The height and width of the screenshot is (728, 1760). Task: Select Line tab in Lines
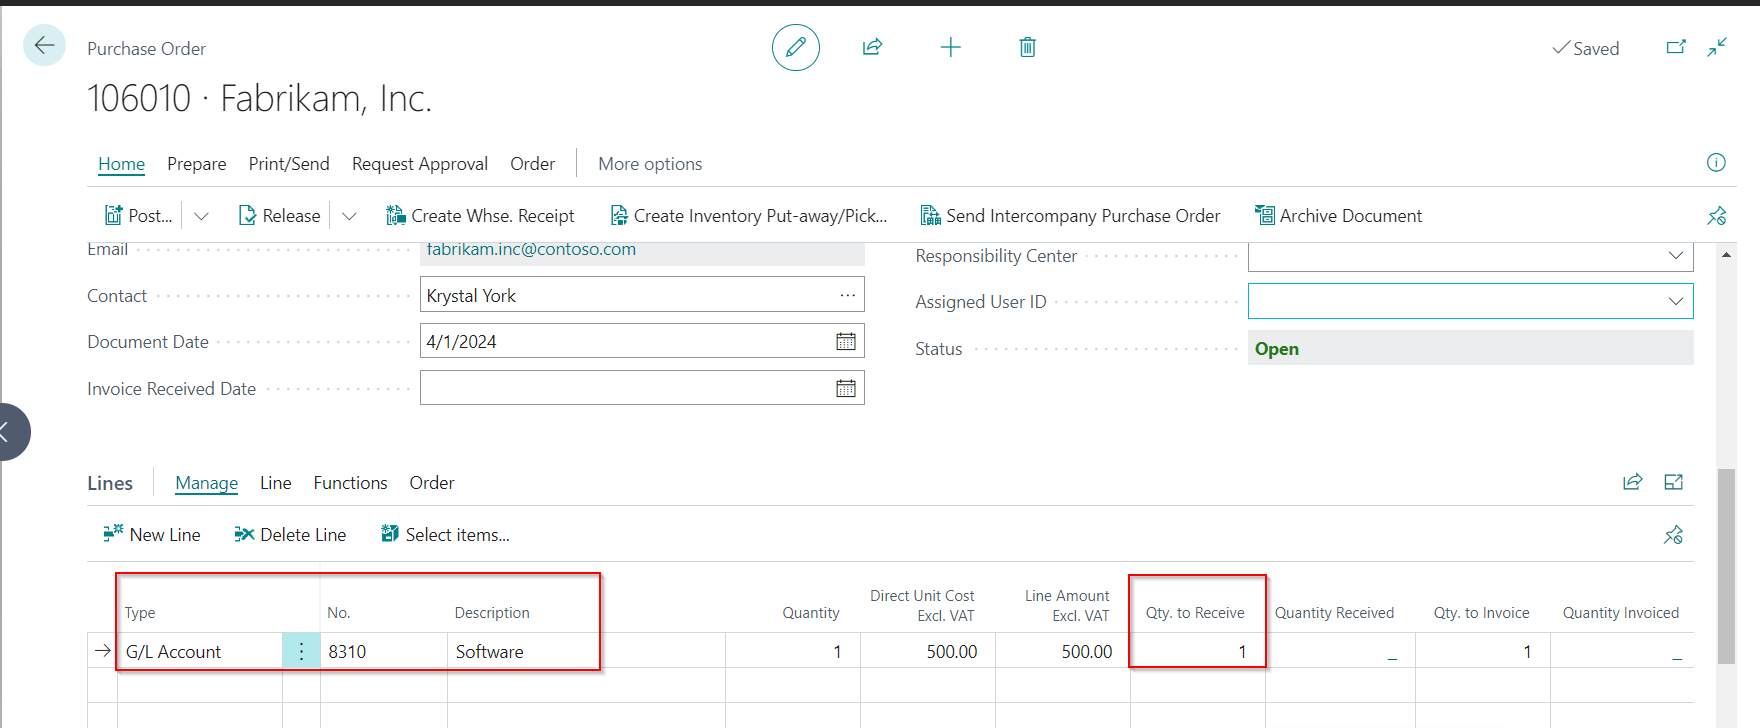[x=276, y=483]
